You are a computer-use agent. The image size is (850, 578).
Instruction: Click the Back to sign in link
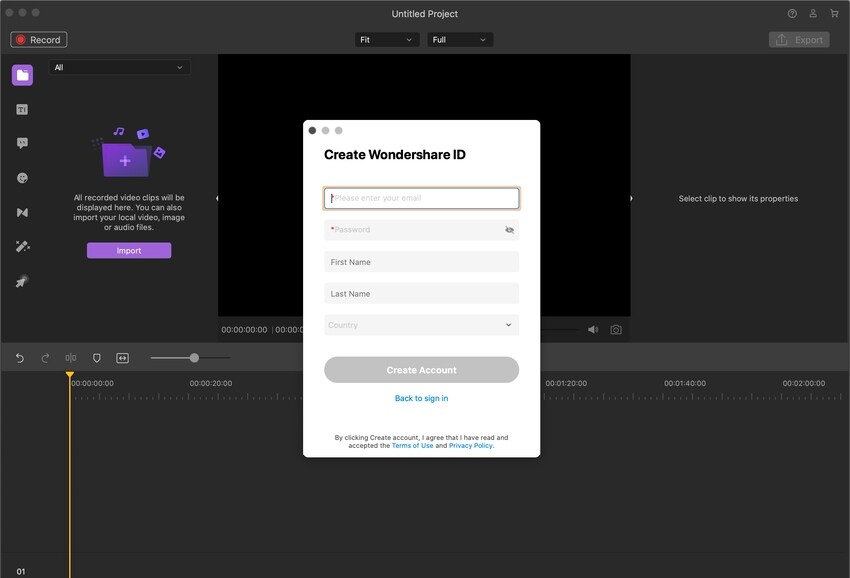tap(421, 398)
